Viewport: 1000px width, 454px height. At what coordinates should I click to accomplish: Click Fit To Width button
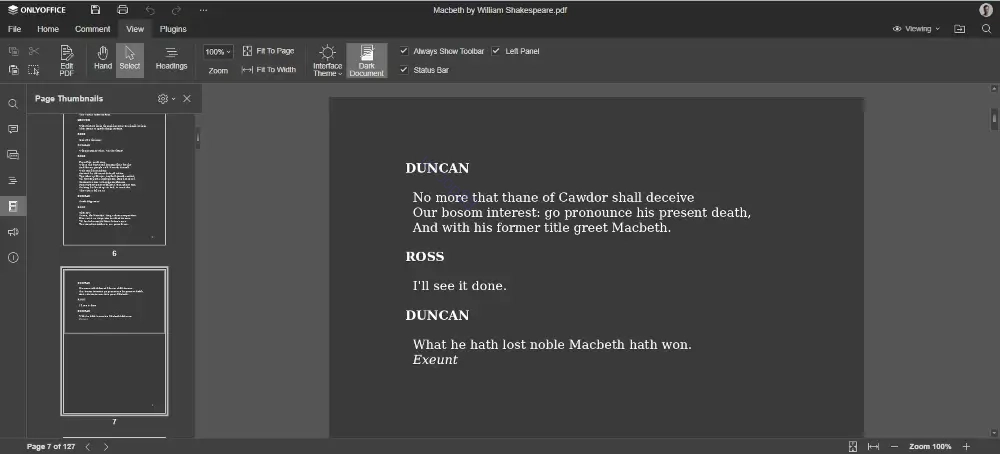(x=268, y=70)
